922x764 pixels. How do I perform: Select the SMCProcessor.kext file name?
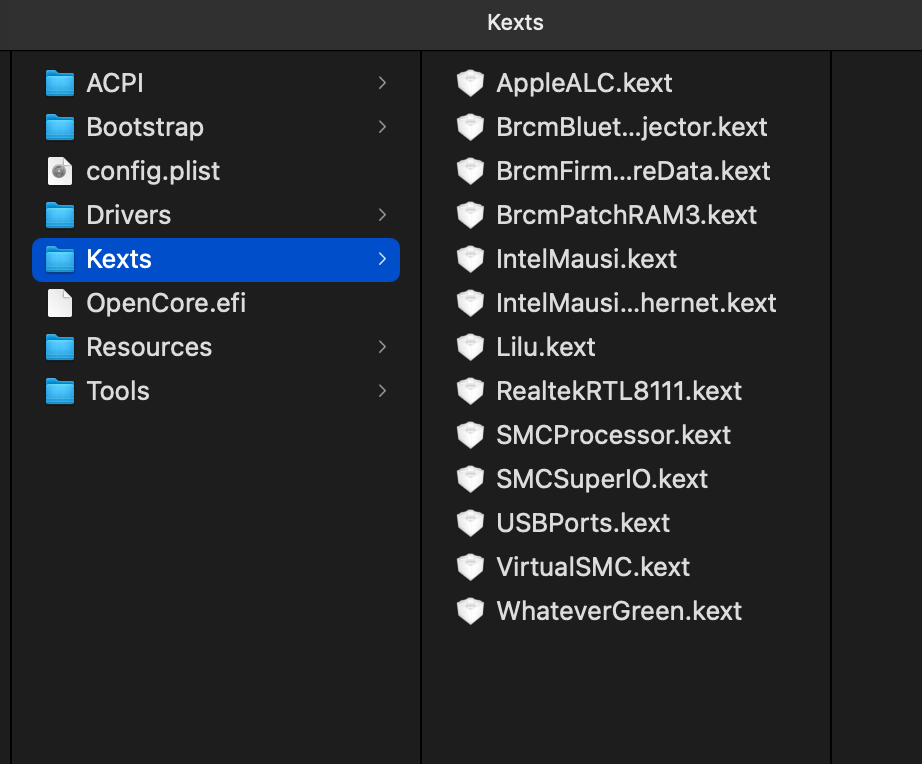click(613, 435)
